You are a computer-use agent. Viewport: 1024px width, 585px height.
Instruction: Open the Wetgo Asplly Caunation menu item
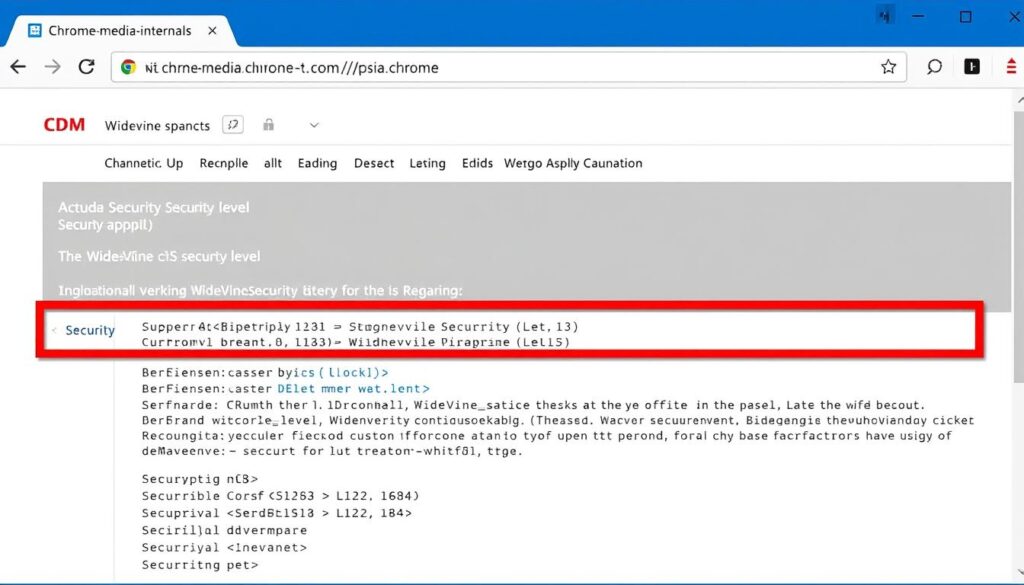click(573, 163)
